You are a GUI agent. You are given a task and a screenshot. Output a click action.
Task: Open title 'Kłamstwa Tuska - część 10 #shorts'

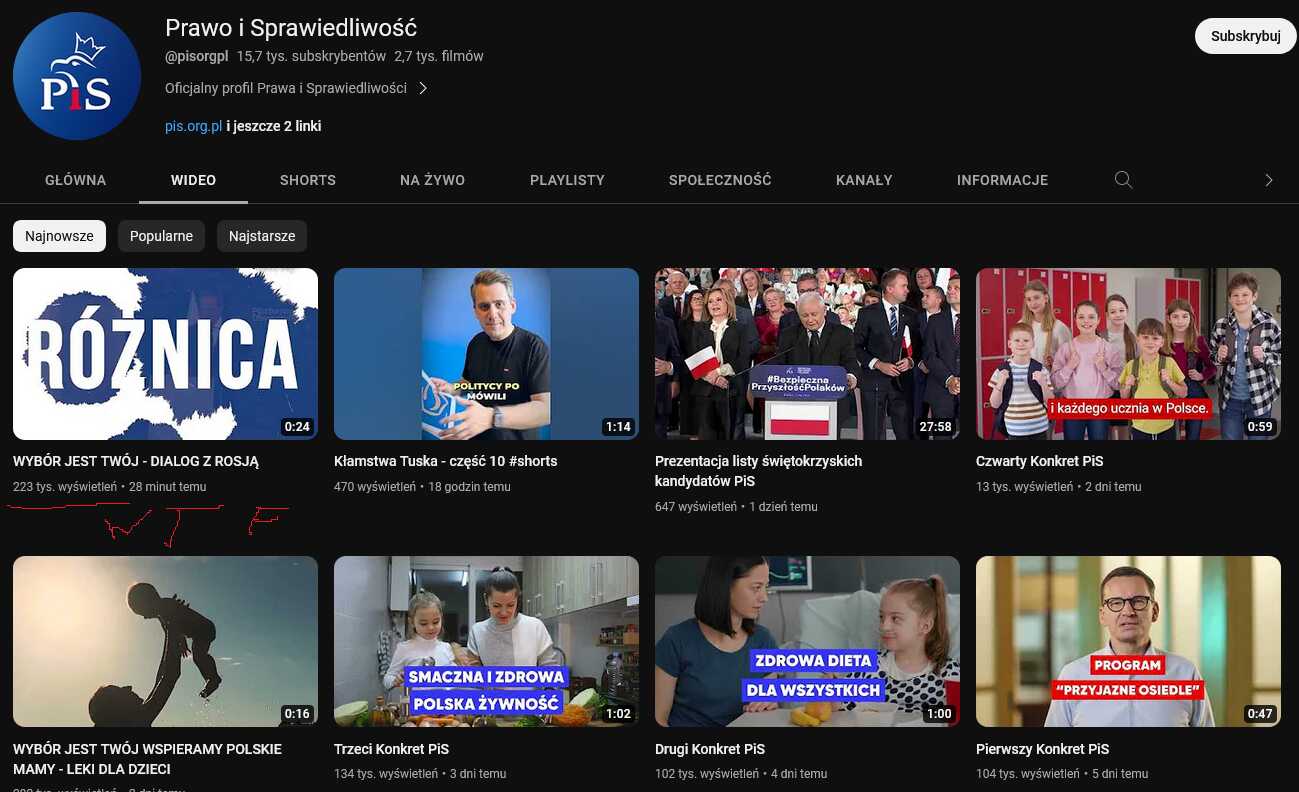tap(445, 461)
